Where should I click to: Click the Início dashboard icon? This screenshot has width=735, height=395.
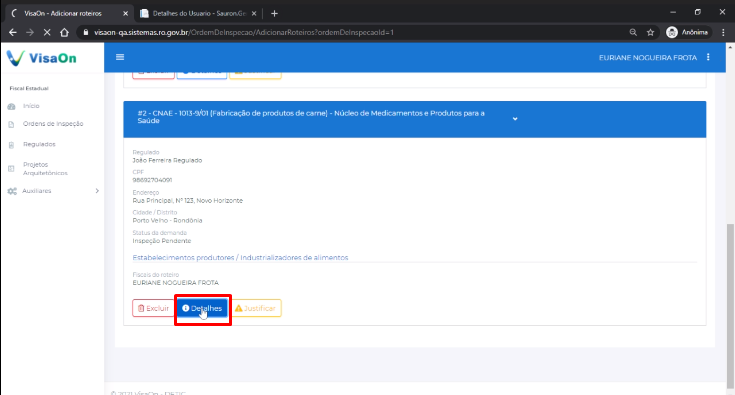coord(12,106)
